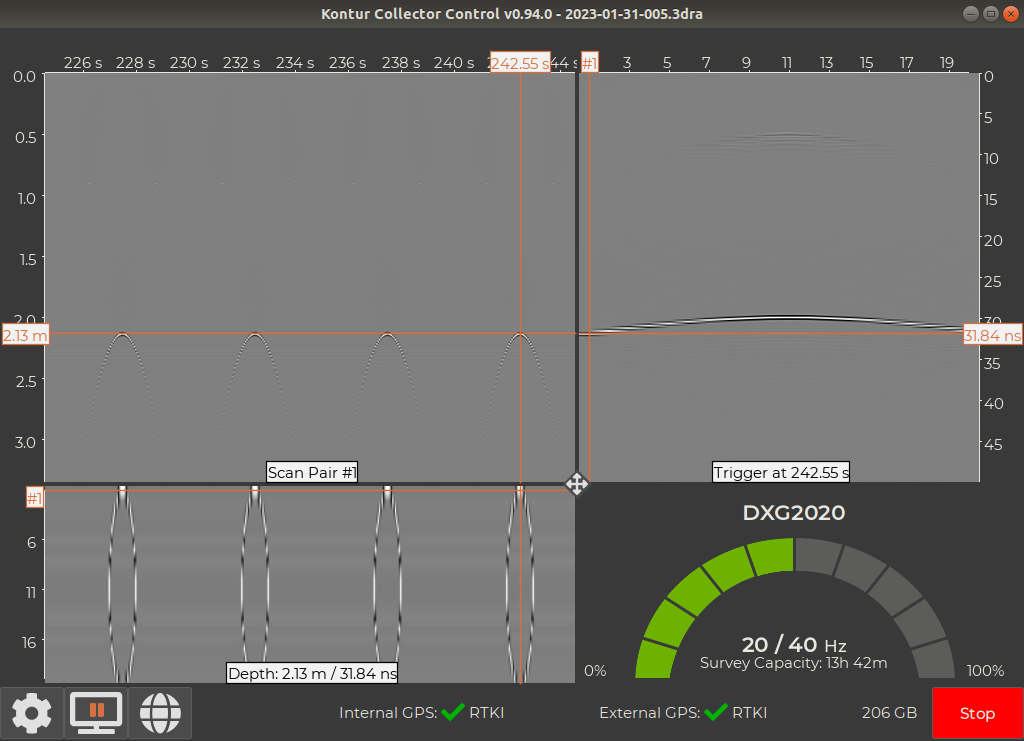This screenshot has width=1024, height=741.
Task: Maximize the Kontur Collector Control window
Action: click(991, 14)
